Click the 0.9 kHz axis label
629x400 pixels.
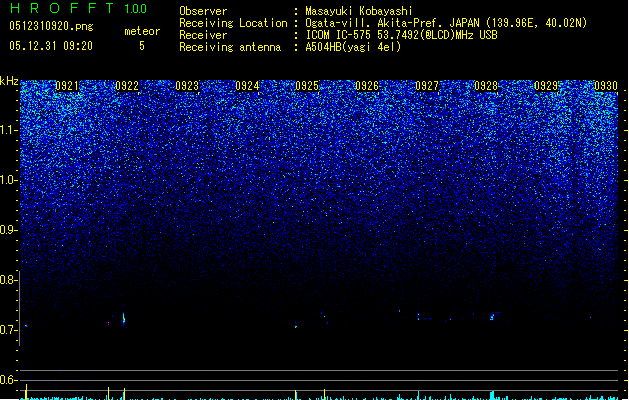point(8,230)
